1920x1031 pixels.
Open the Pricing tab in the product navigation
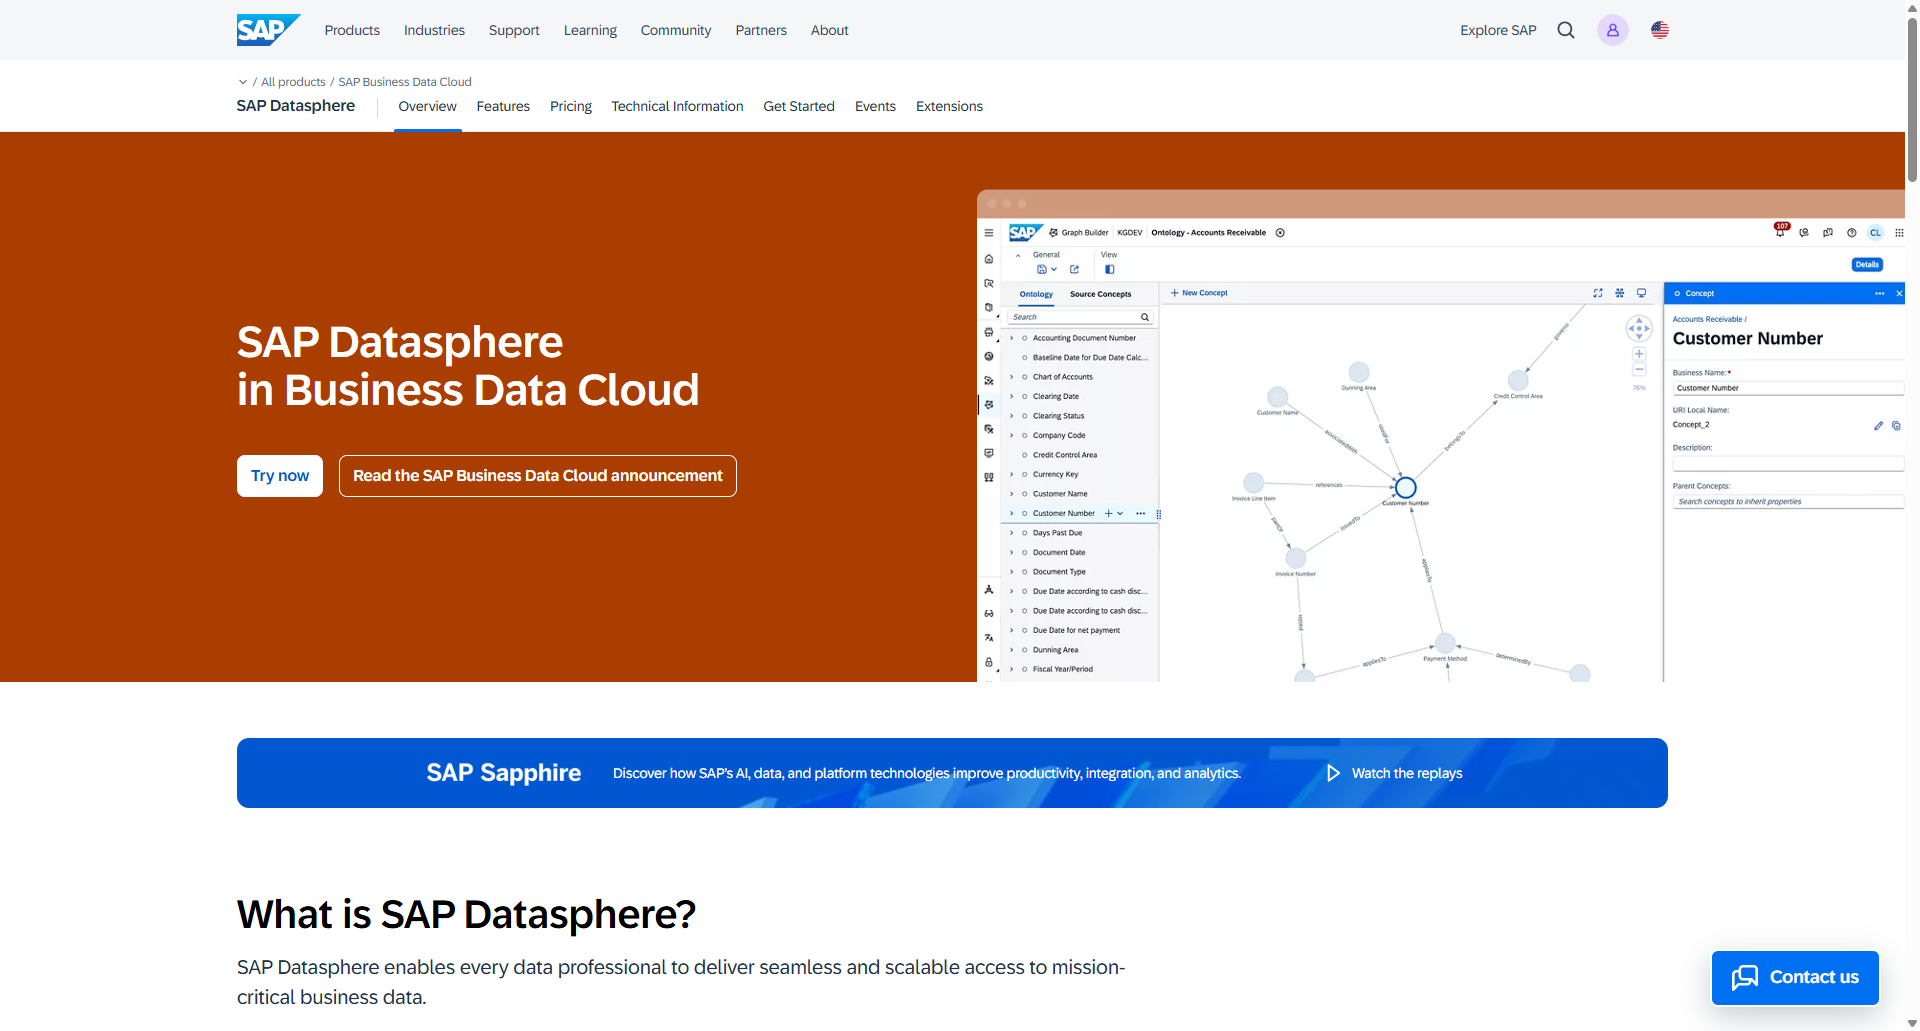pyautogui.click(x=570, y=106)
